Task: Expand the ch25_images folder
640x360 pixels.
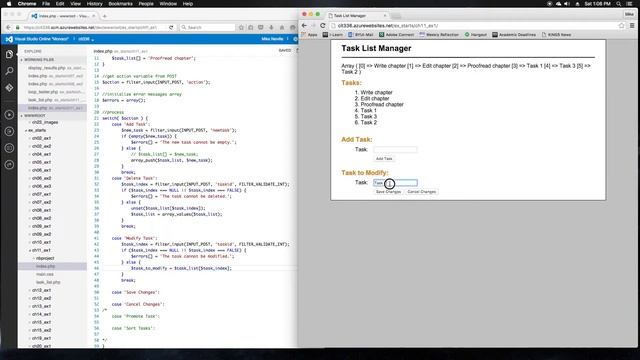Action: point(43,122)
